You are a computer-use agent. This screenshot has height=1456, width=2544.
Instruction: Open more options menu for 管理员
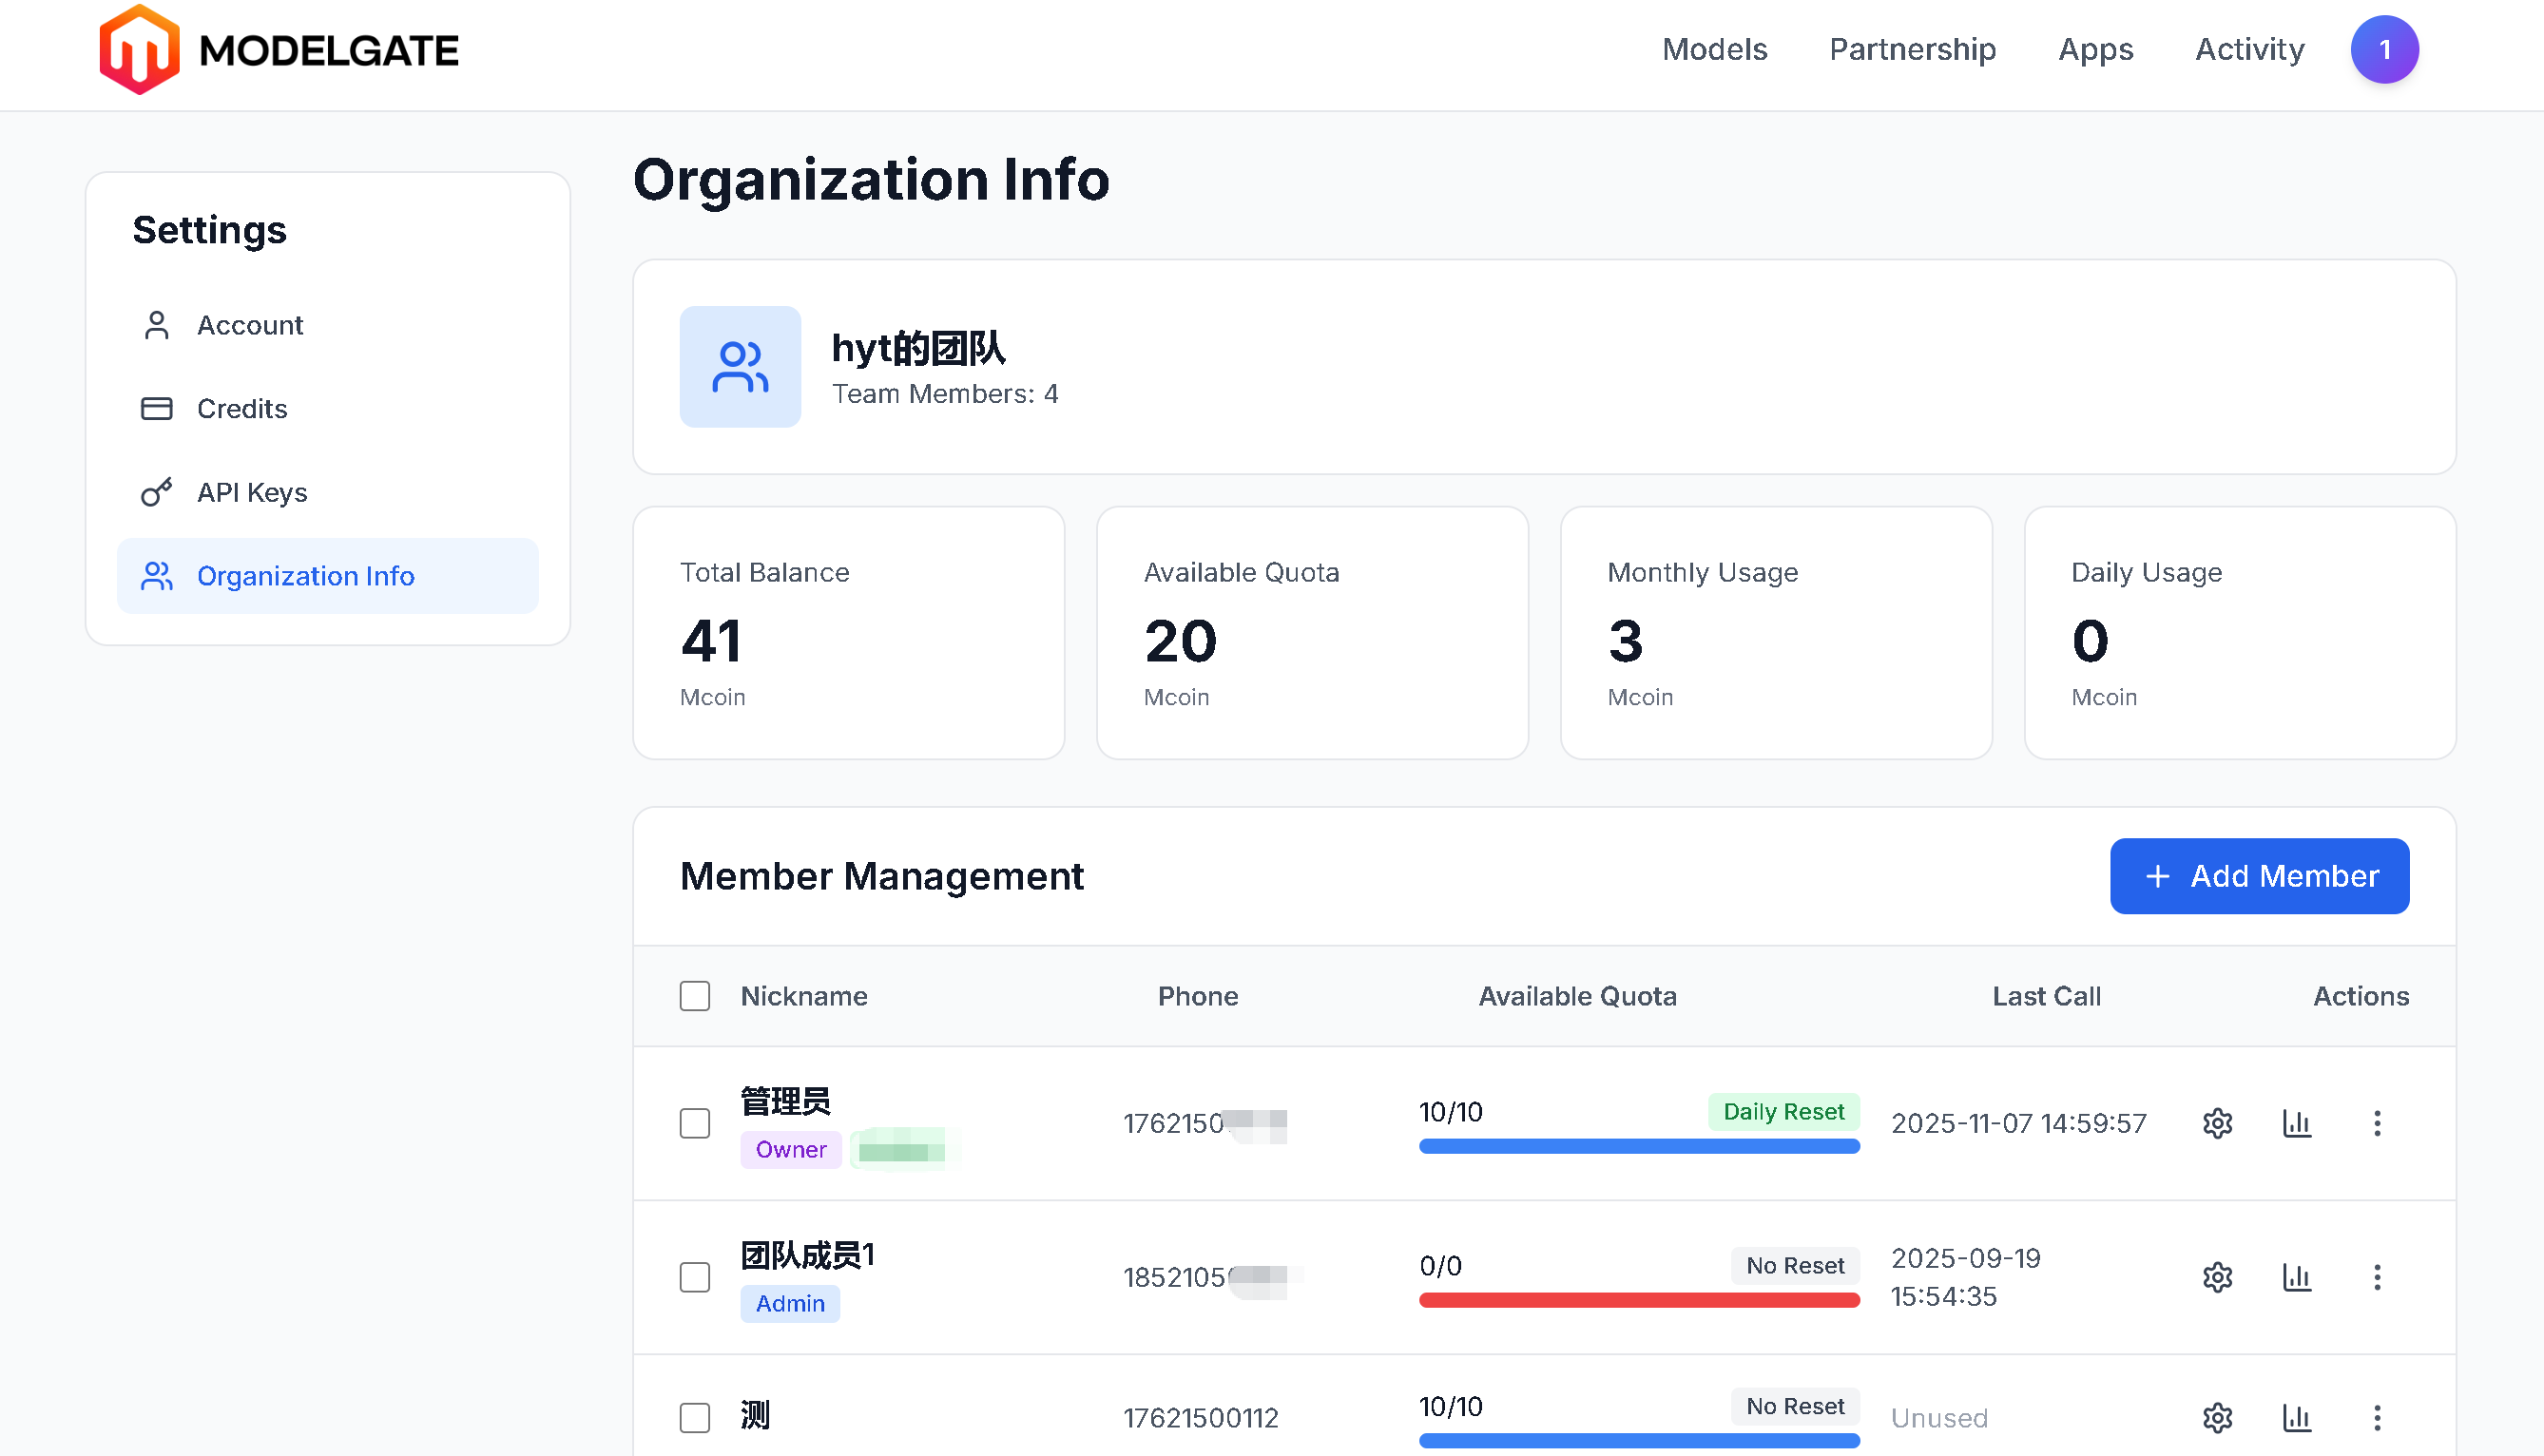pyautogui.click(x=2377, y=1123)
